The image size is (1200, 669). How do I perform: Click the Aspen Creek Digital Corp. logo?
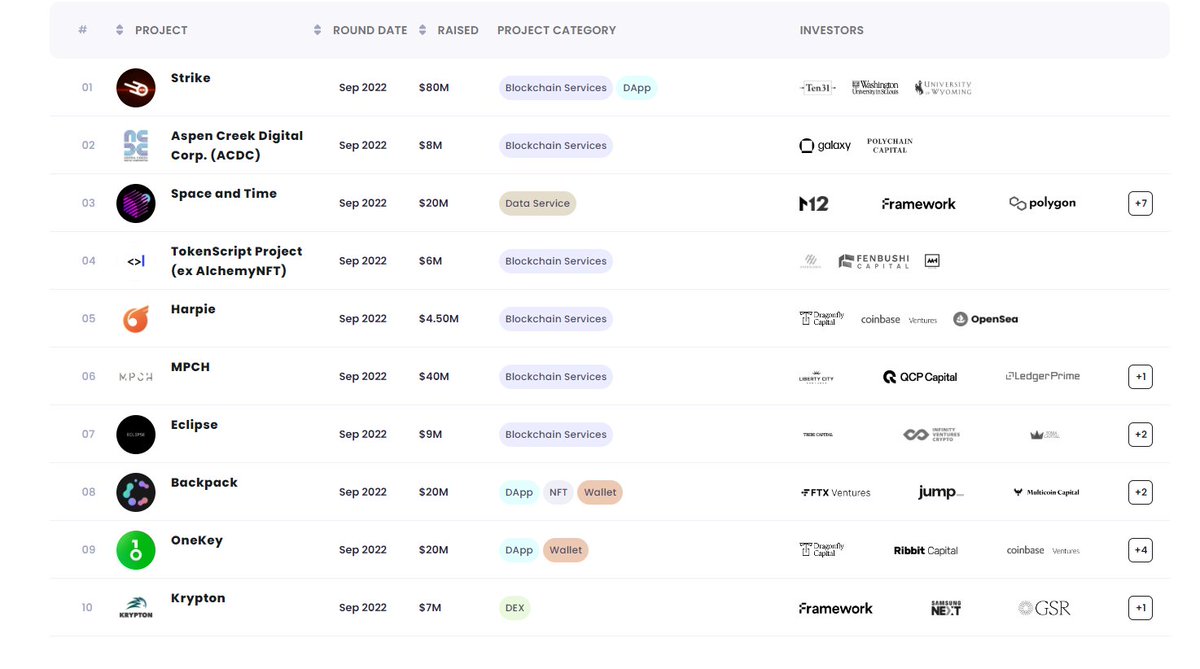pyautogui.click(x=136, y=146)
